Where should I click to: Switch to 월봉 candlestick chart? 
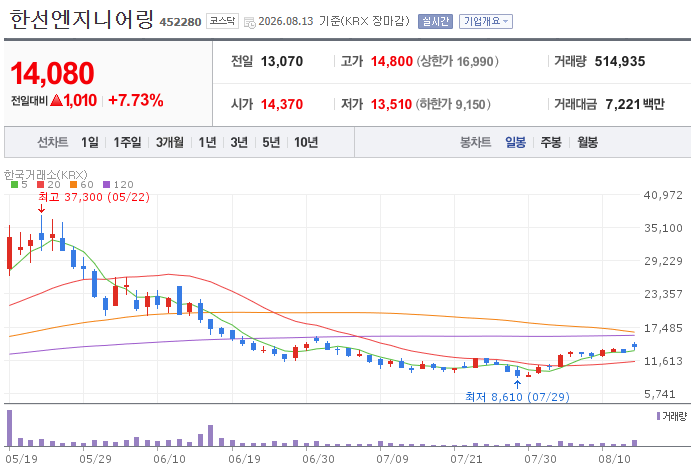(x=587, y=142)
